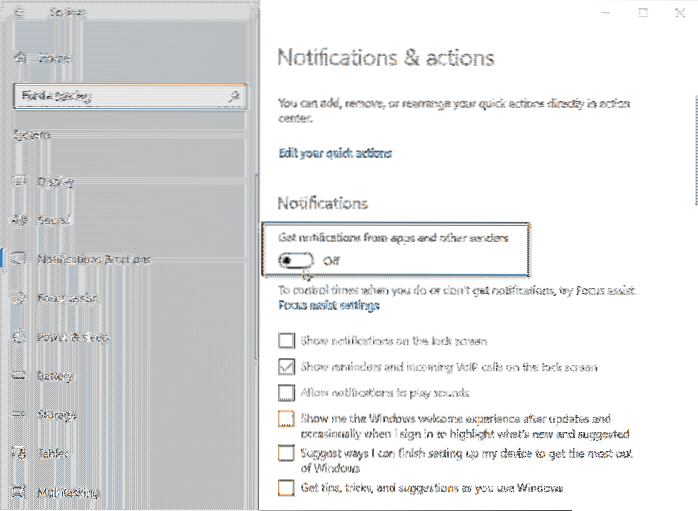The width and height of the screenshot is (698, 511).
Task: Select Notifications & actions in sidebar
Action: click(94, 259)
